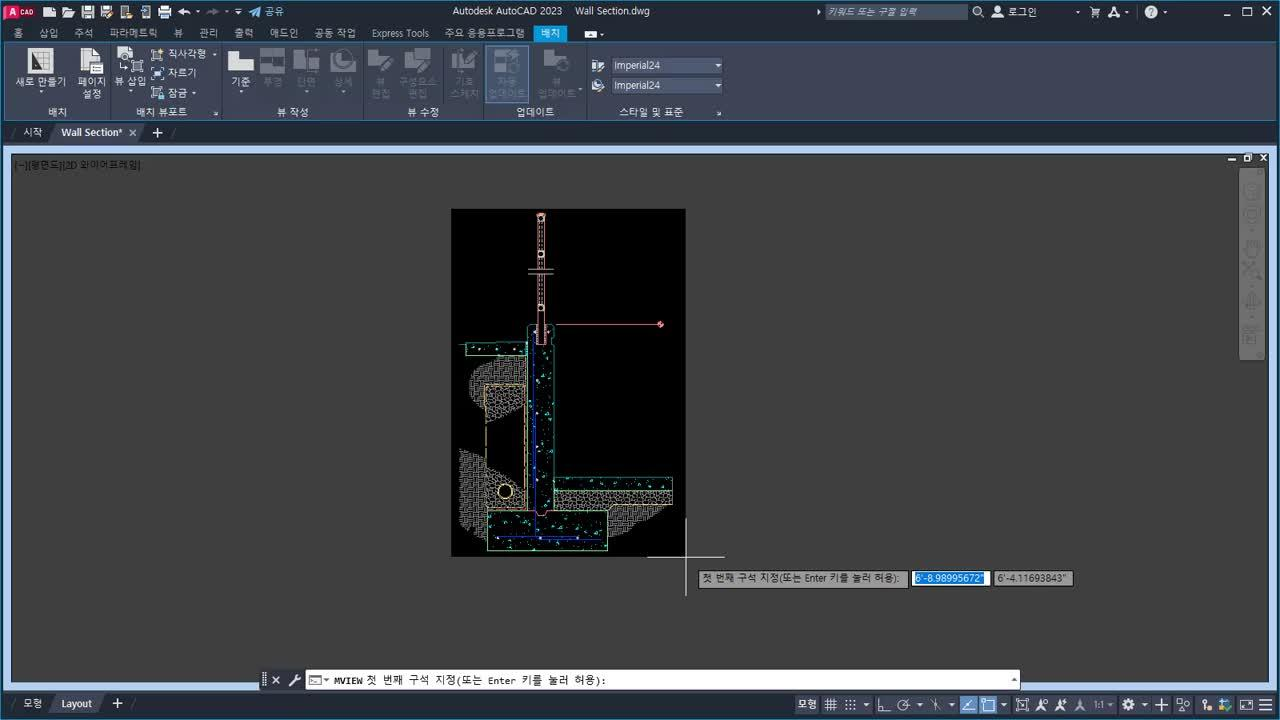Screen dimensions: 1280x720
Task: Click the Customize wrench icon in command line
Action: click(294, 680)
